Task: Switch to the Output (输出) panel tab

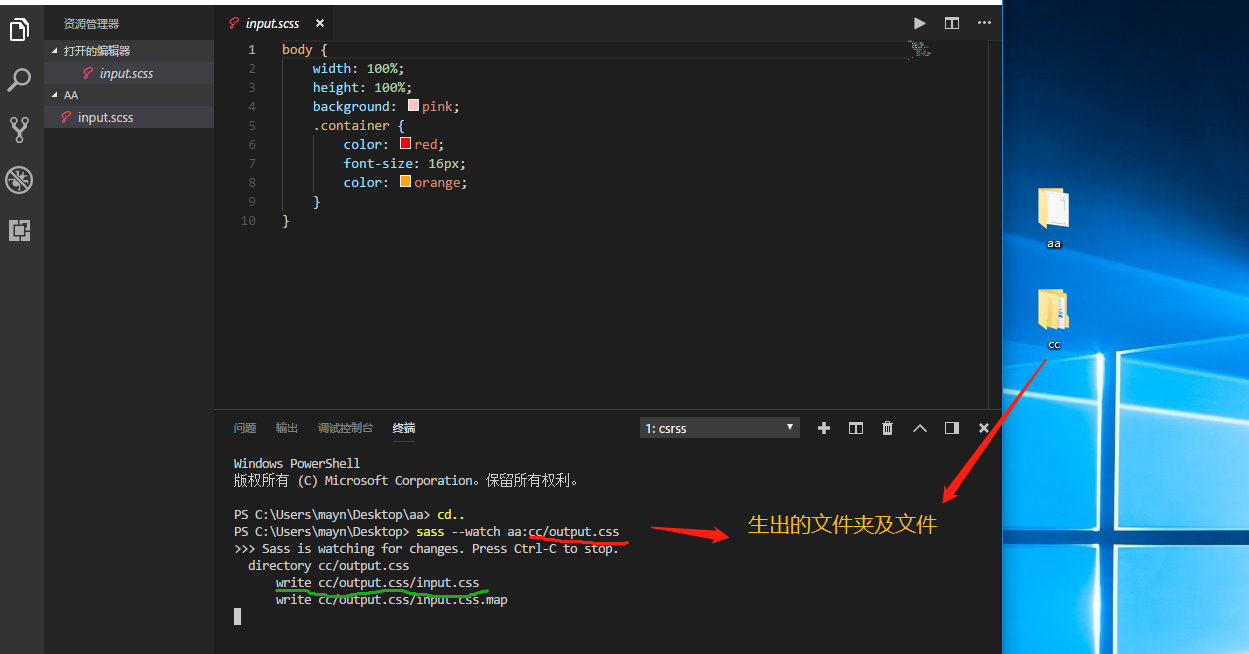Action: click(287, 428)
